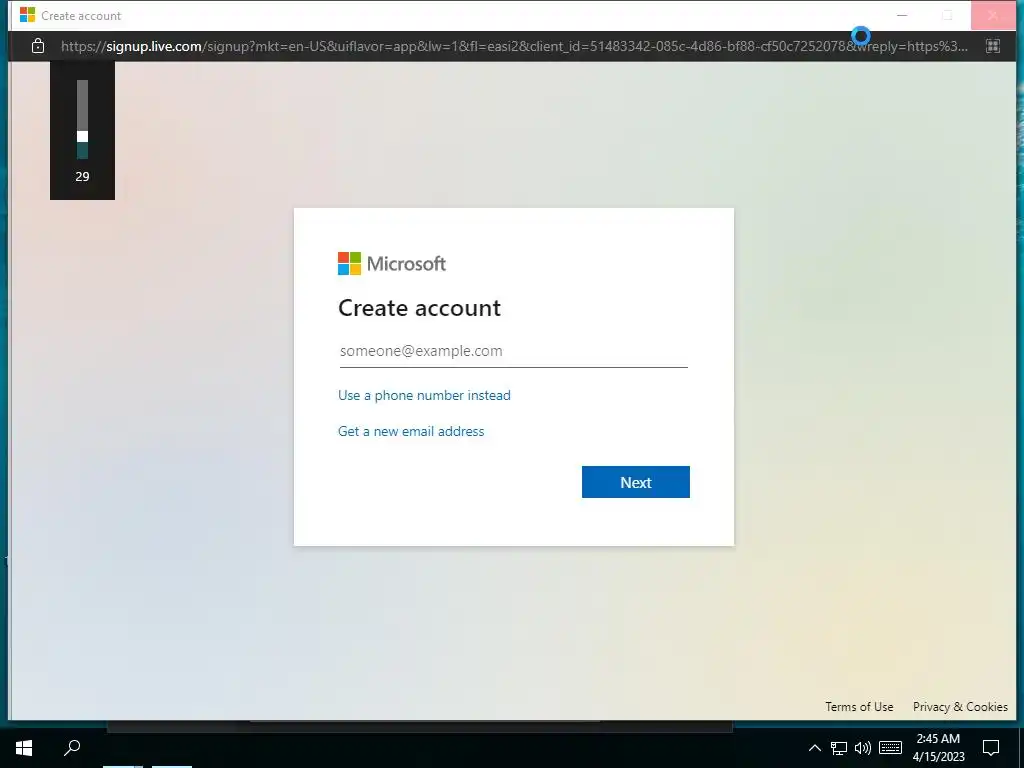Image resolution: width=1024 pixels, height=768 pixels.
Task: Open 'Get a new email address' link
Action: (x=411, y=431)
